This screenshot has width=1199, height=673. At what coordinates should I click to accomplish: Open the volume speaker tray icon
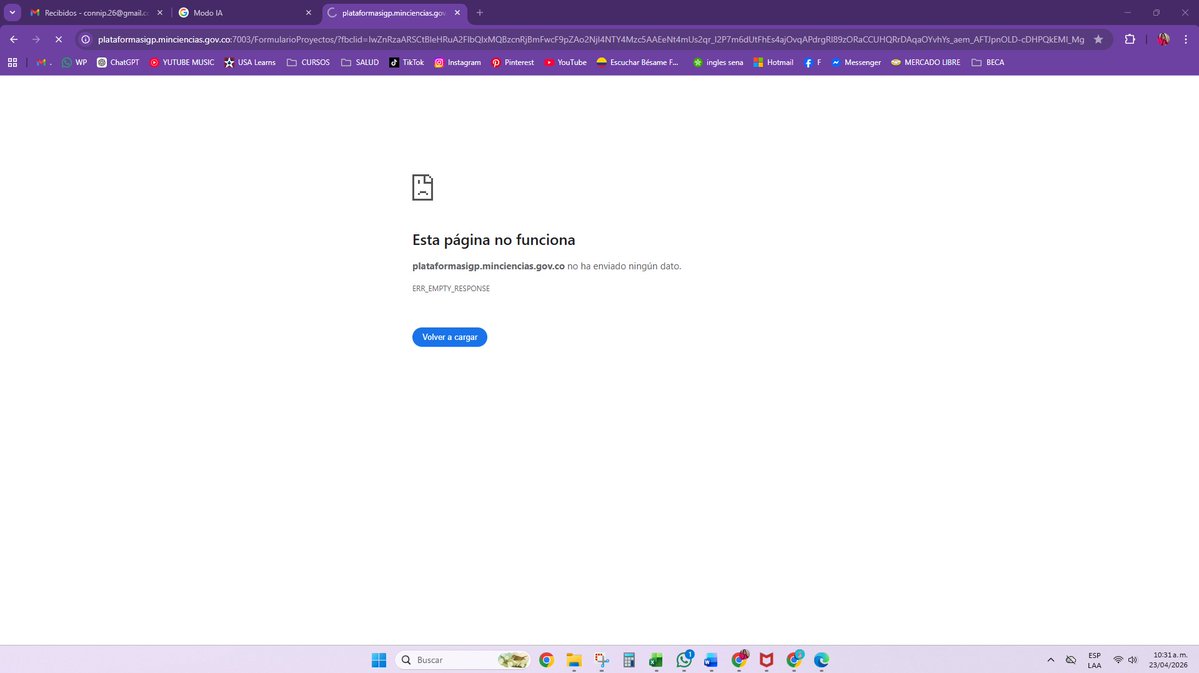[x=1132, y=660]
